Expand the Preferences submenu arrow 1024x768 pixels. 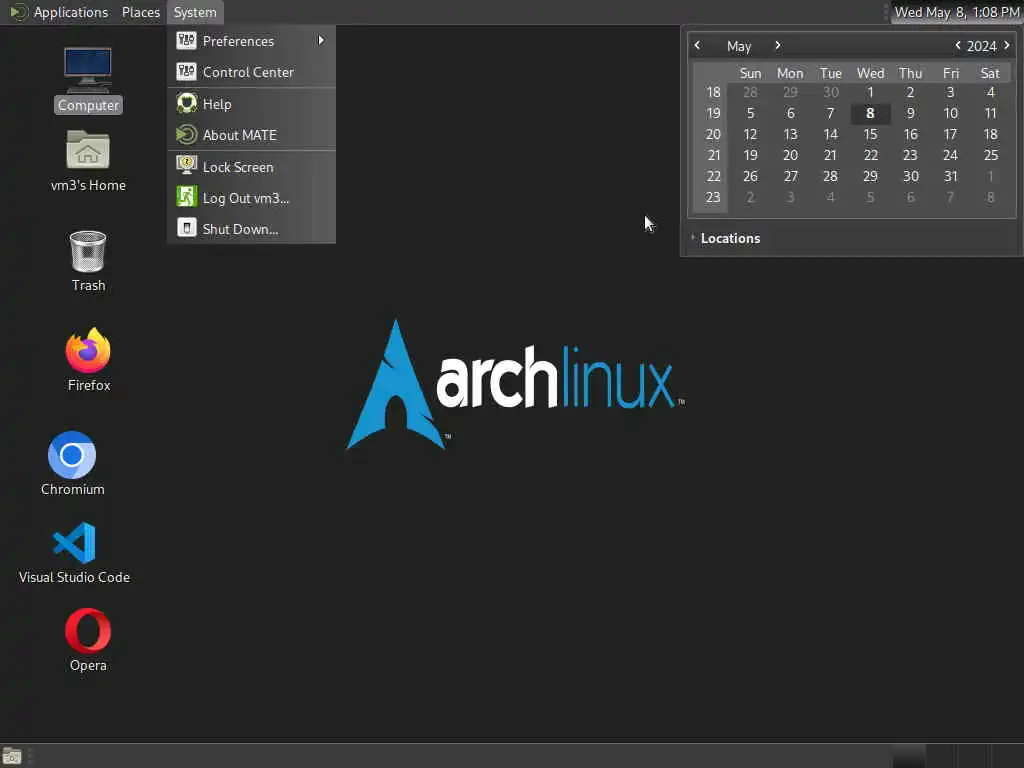(x=321, y=40)
